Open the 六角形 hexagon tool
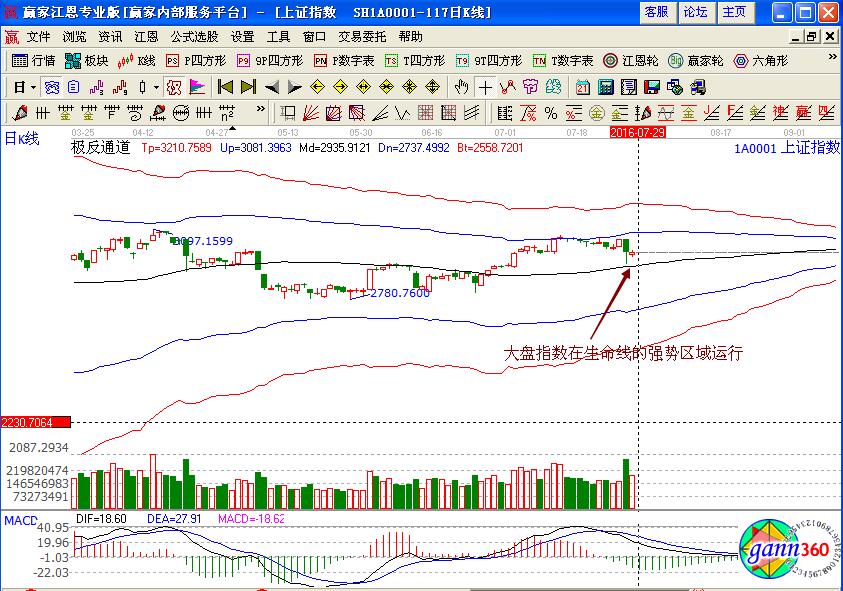 pyautogui.click(x=760, y=61)
